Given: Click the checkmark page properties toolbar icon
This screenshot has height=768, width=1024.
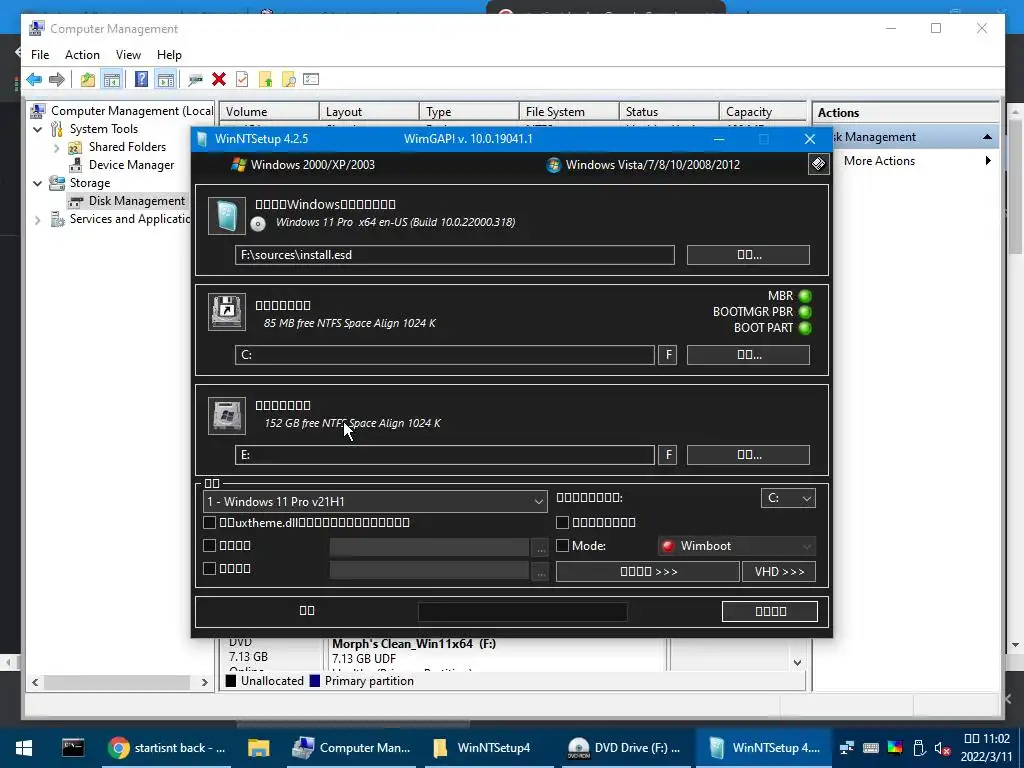Looking at the screenshot, I should pos(242,80).
